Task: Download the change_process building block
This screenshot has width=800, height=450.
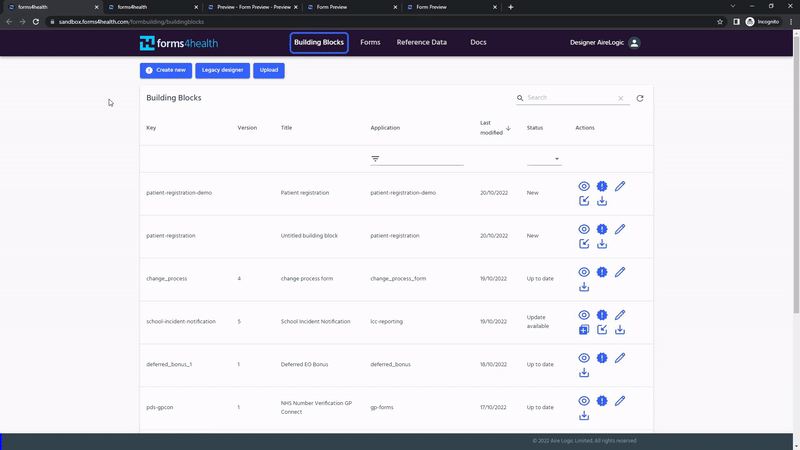Action: pyautogui.click(x=584, y=287)
